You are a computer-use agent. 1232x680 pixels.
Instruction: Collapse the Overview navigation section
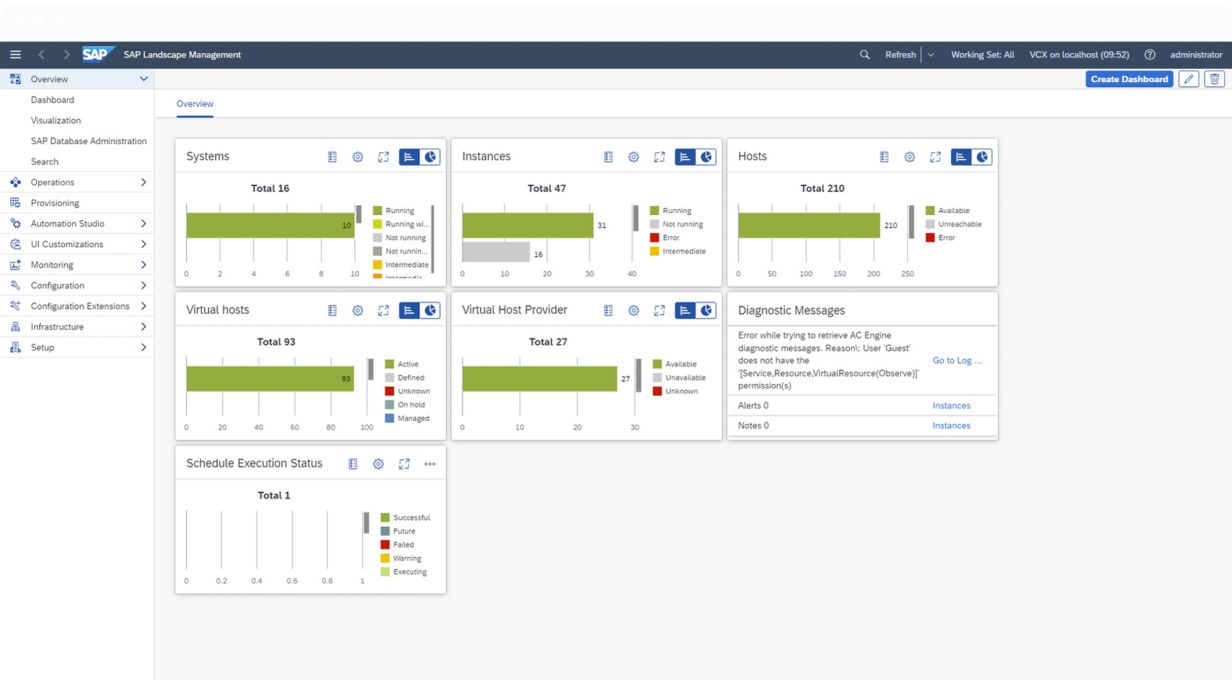[x=143, y=79]
